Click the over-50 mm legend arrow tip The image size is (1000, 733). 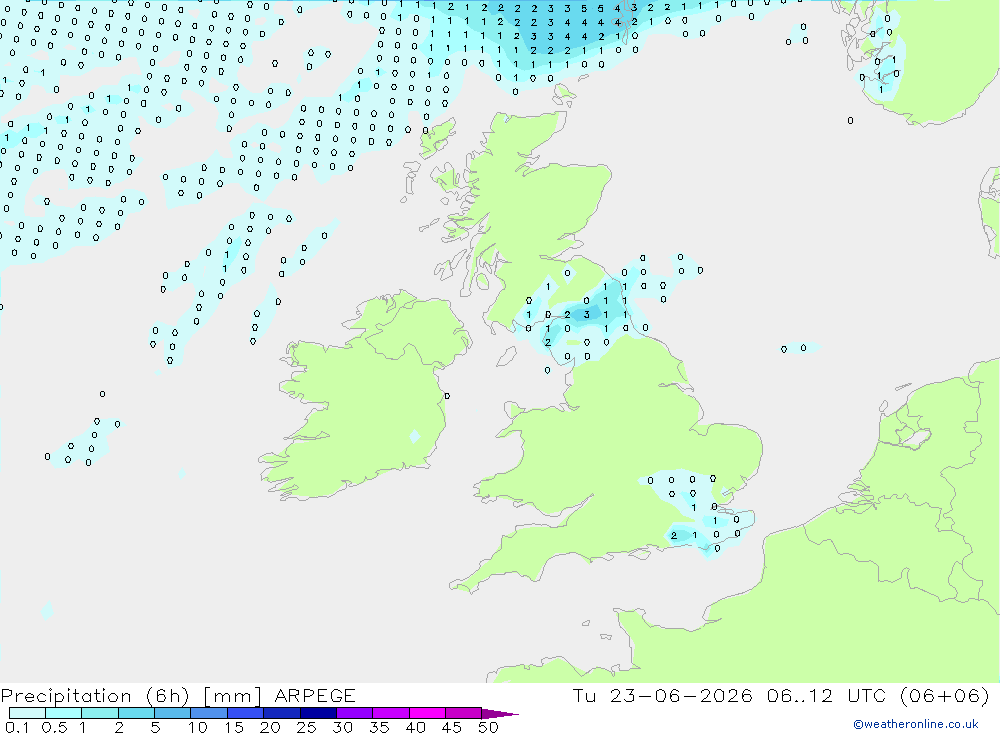click(x=500, y=714)
